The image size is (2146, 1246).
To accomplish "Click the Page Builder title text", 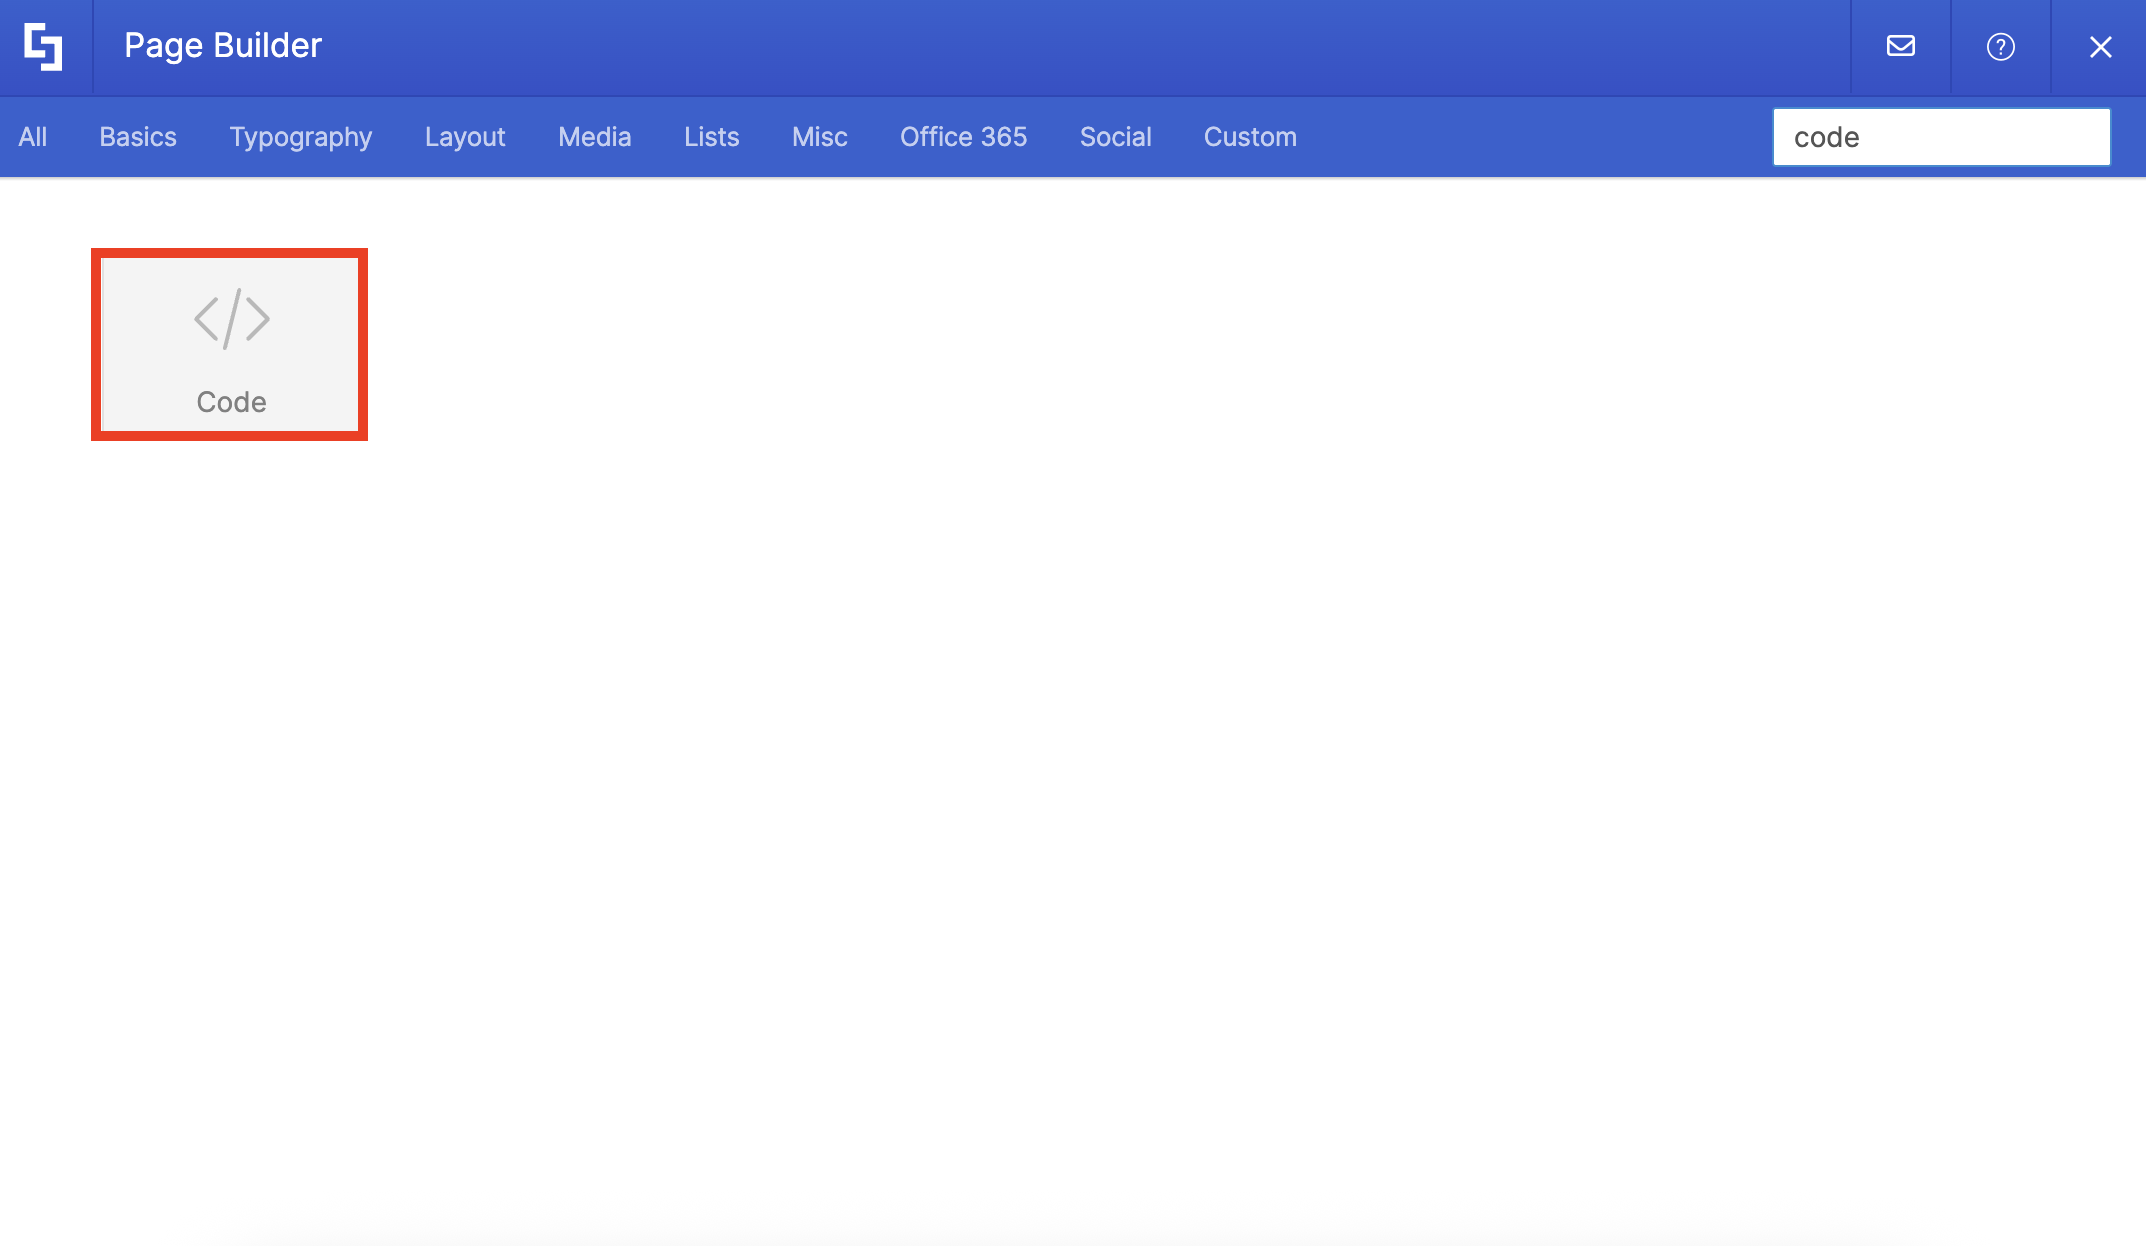I will click(x=222, y=46).
